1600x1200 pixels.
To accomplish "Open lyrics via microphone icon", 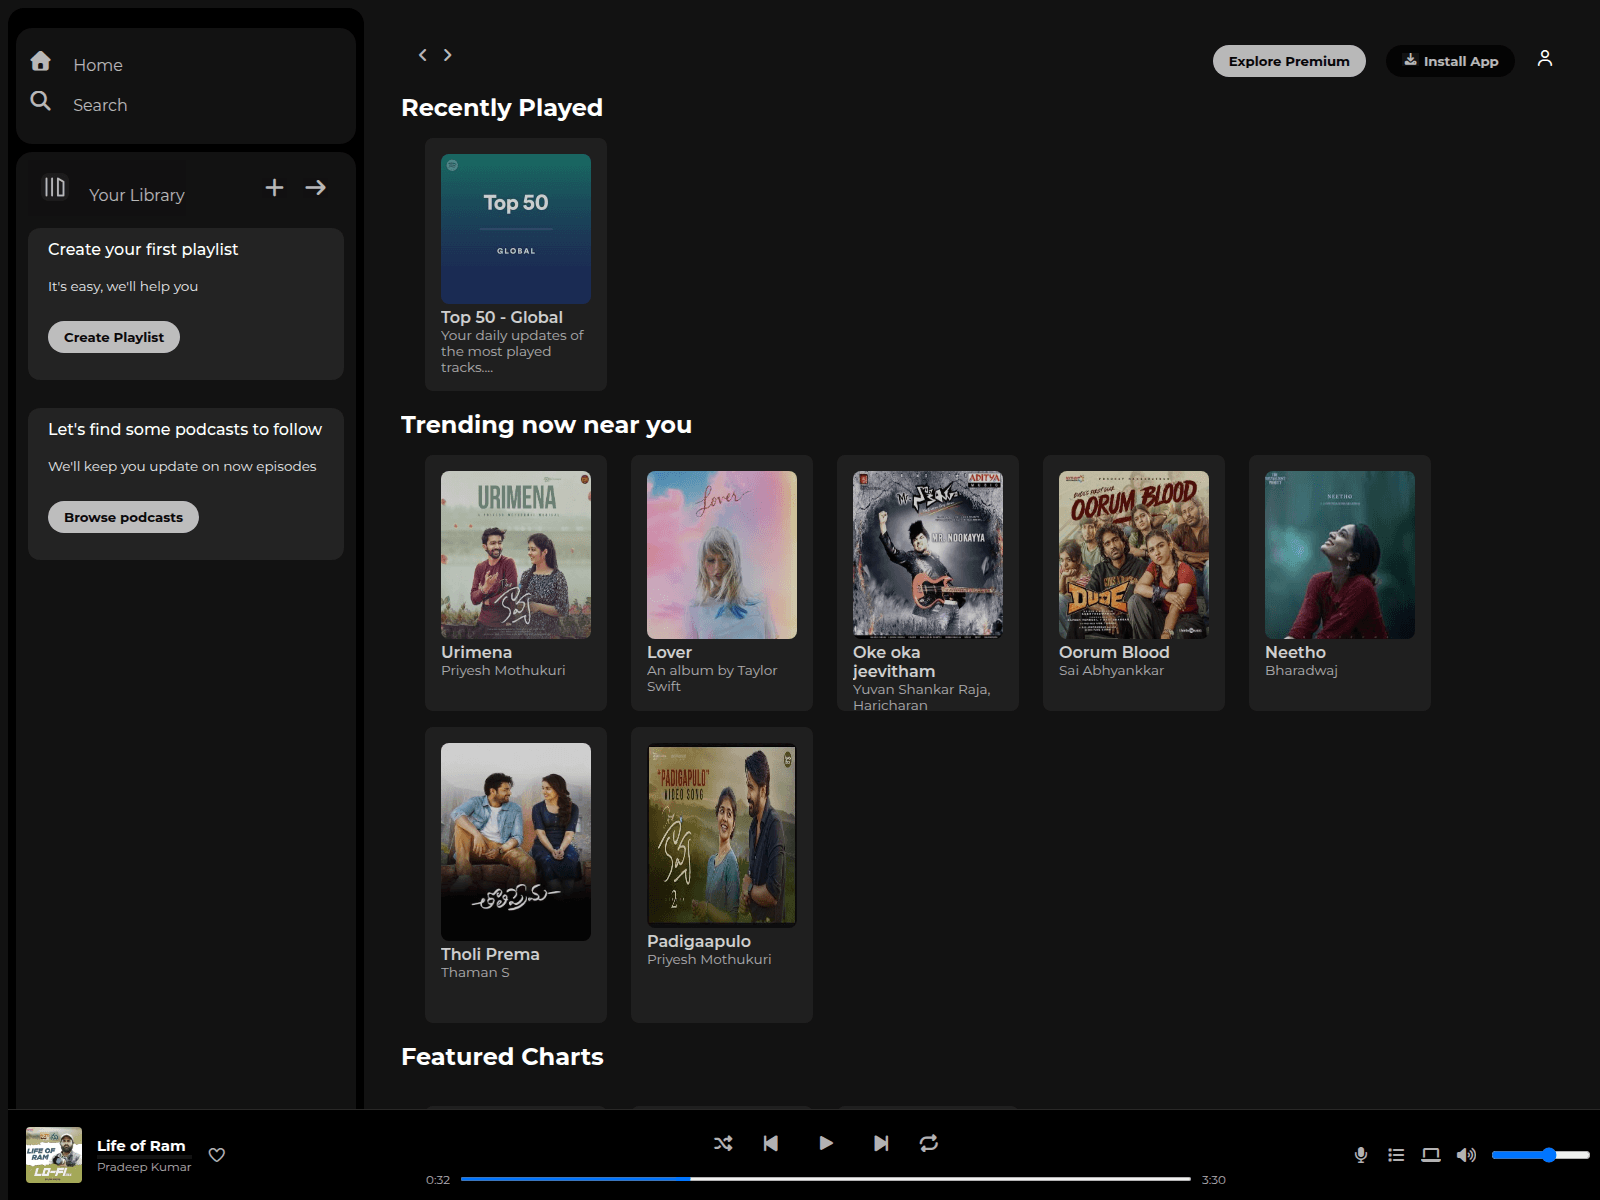I will (1361, 1155).
